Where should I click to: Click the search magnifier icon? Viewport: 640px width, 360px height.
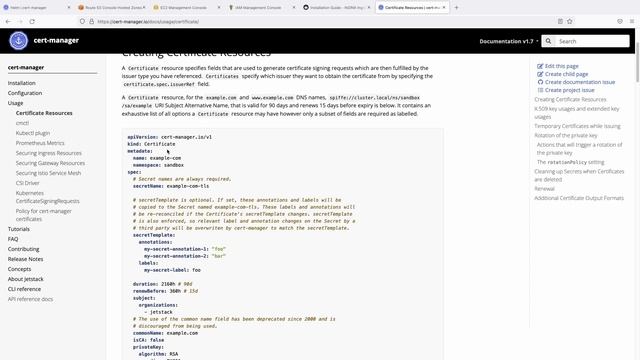pyautogui.click(x=549, y=41)
